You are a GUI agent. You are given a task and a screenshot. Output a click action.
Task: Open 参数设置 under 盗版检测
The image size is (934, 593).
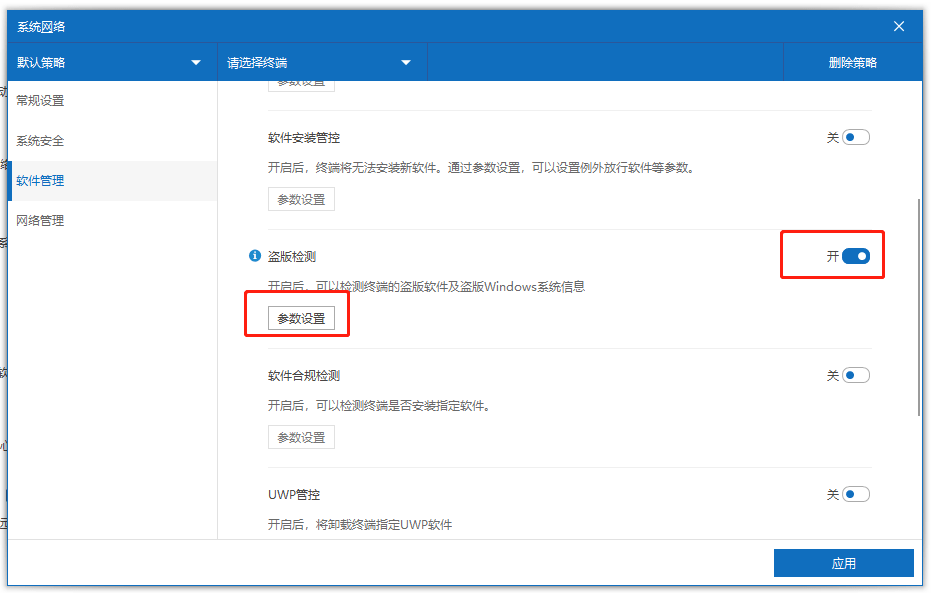pos(301,319)
